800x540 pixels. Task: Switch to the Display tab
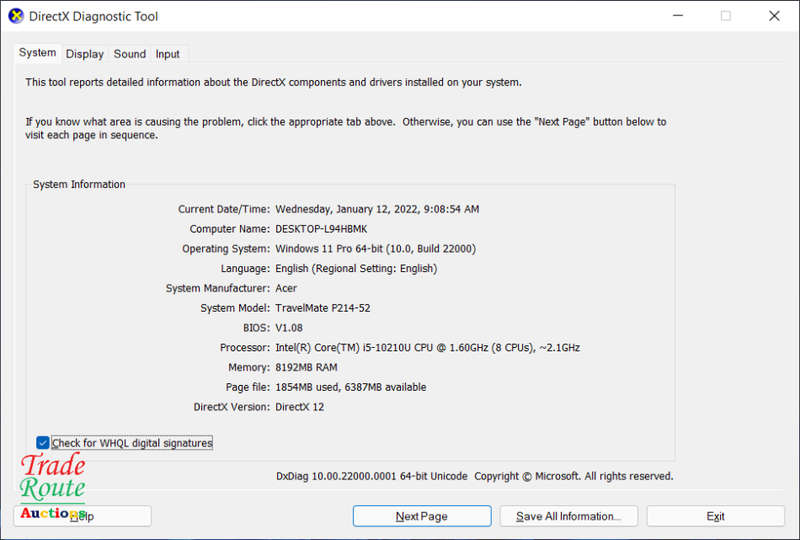(85, 54)
